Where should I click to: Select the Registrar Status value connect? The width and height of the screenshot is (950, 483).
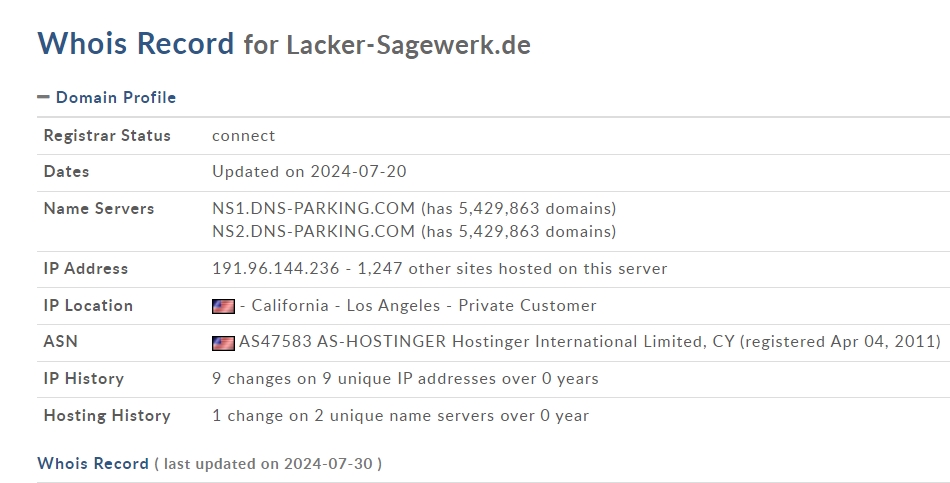pyautogui.click(x=244, y=136)
